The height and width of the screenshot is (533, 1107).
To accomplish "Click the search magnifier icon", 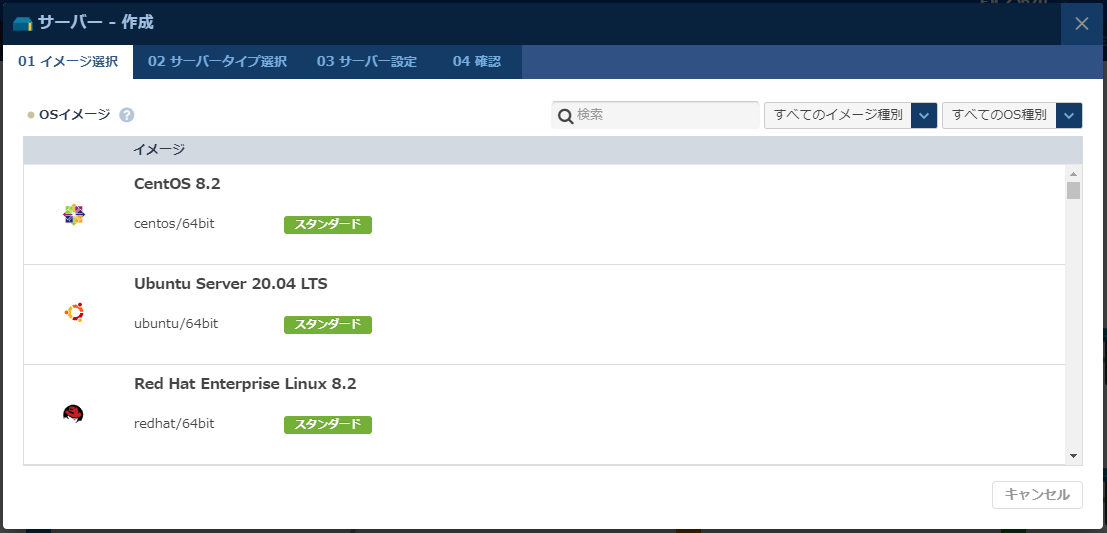I will point(565,116).
